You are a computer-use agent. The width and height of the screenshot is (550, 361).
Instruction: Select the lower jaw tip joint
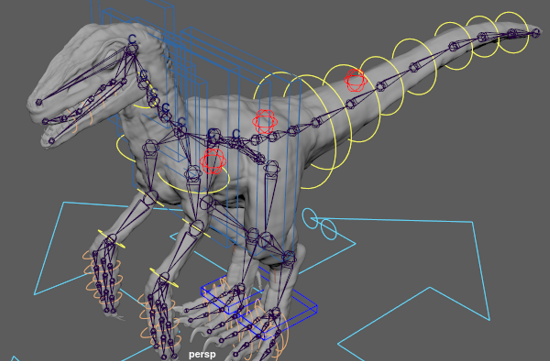click(x=52, y=141)
